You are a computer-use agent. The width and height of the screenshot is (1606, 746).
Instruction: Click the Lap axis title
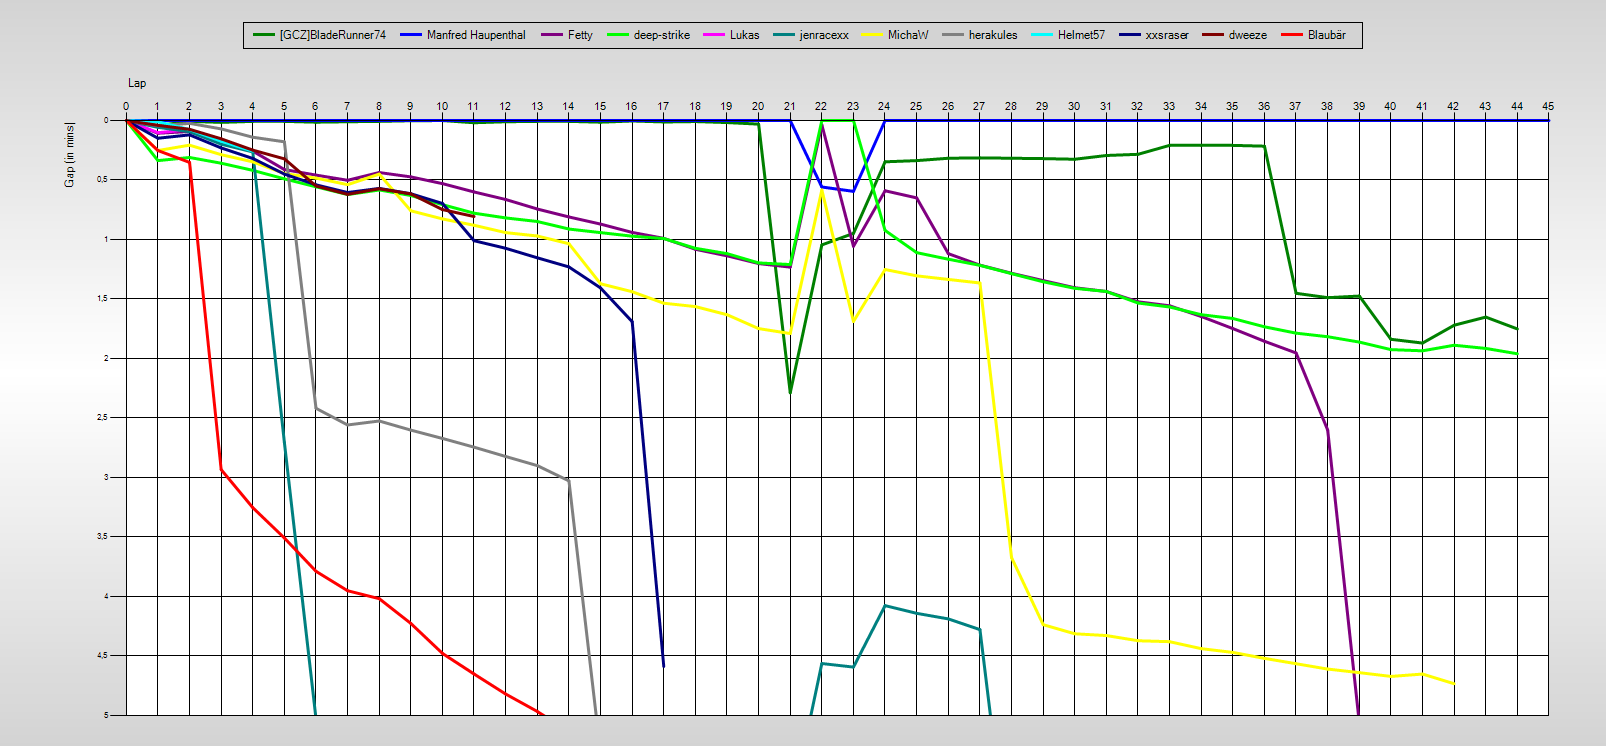coord(137,83)
